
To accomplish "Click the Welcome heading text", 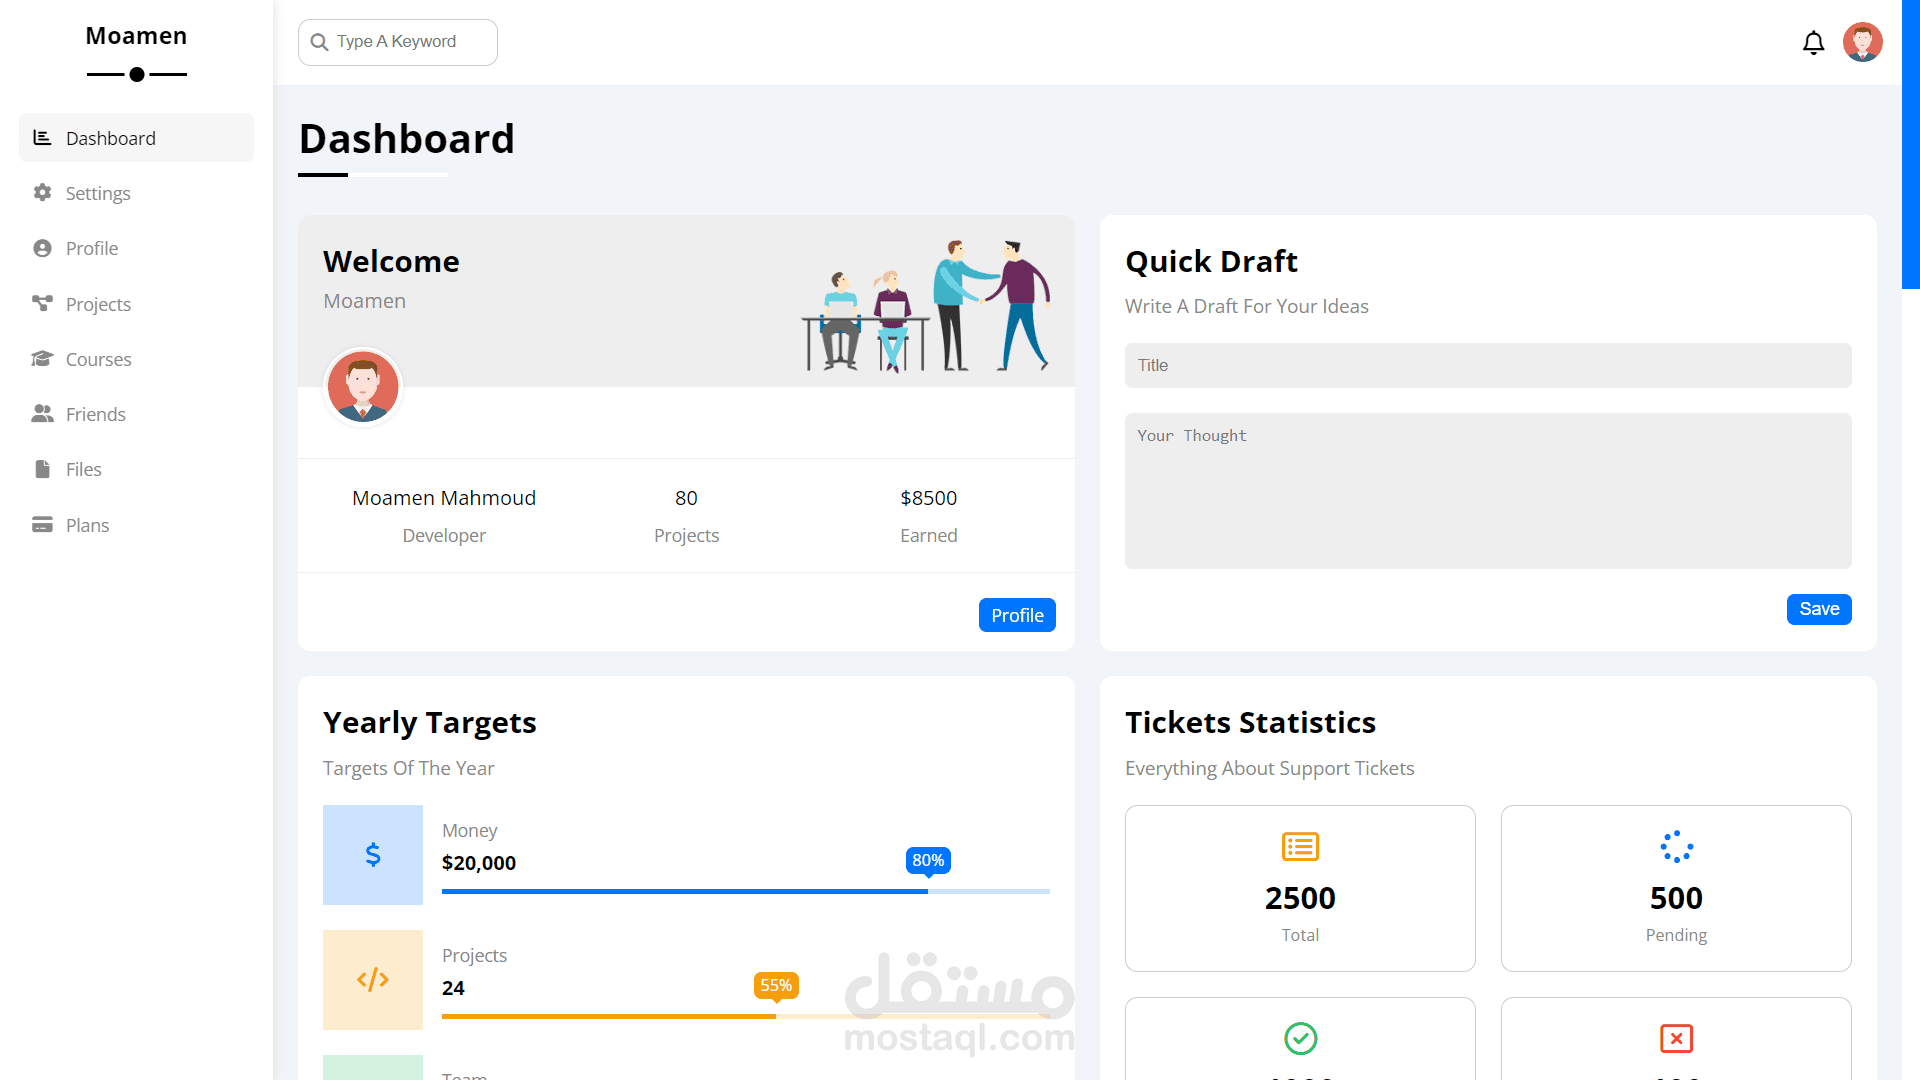I will click(391, 261).
